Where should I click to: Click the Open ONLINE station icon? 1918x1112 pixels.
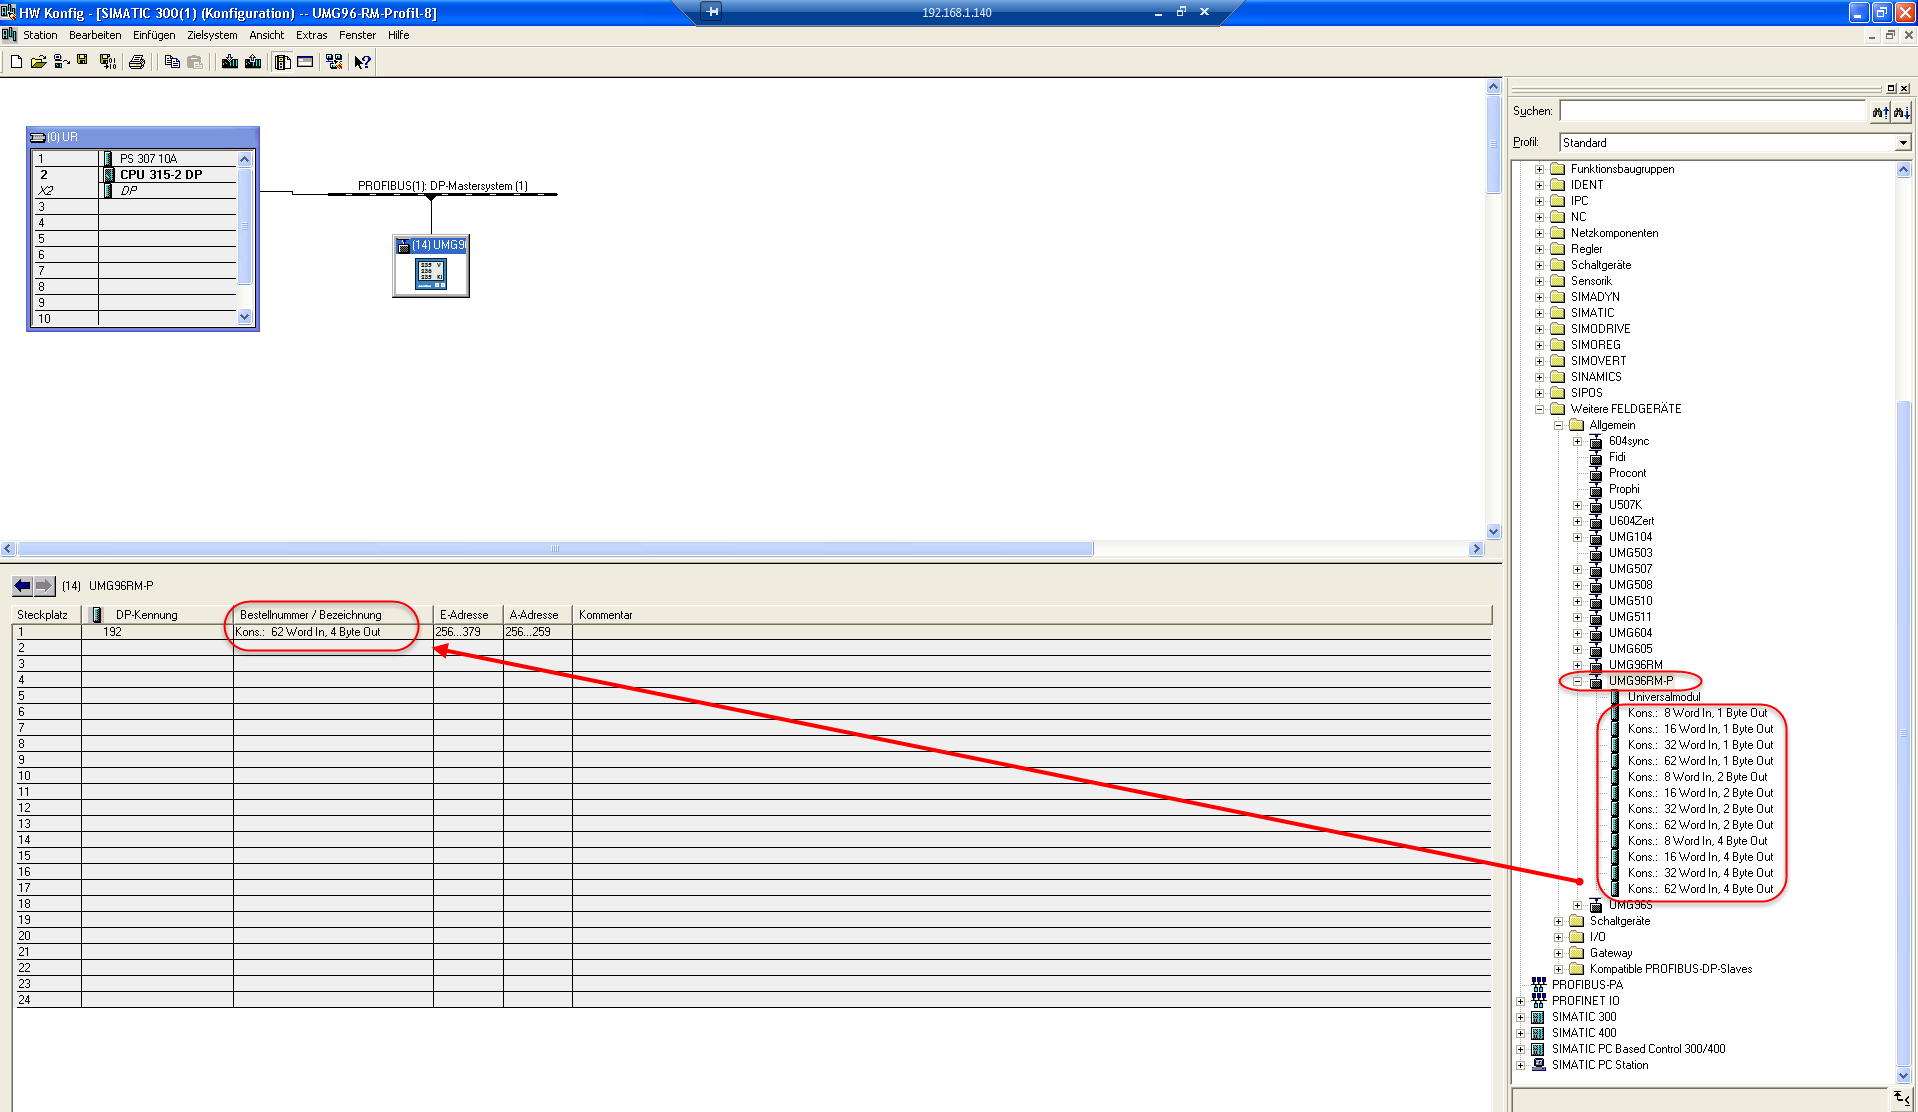[x=61, y=62]
